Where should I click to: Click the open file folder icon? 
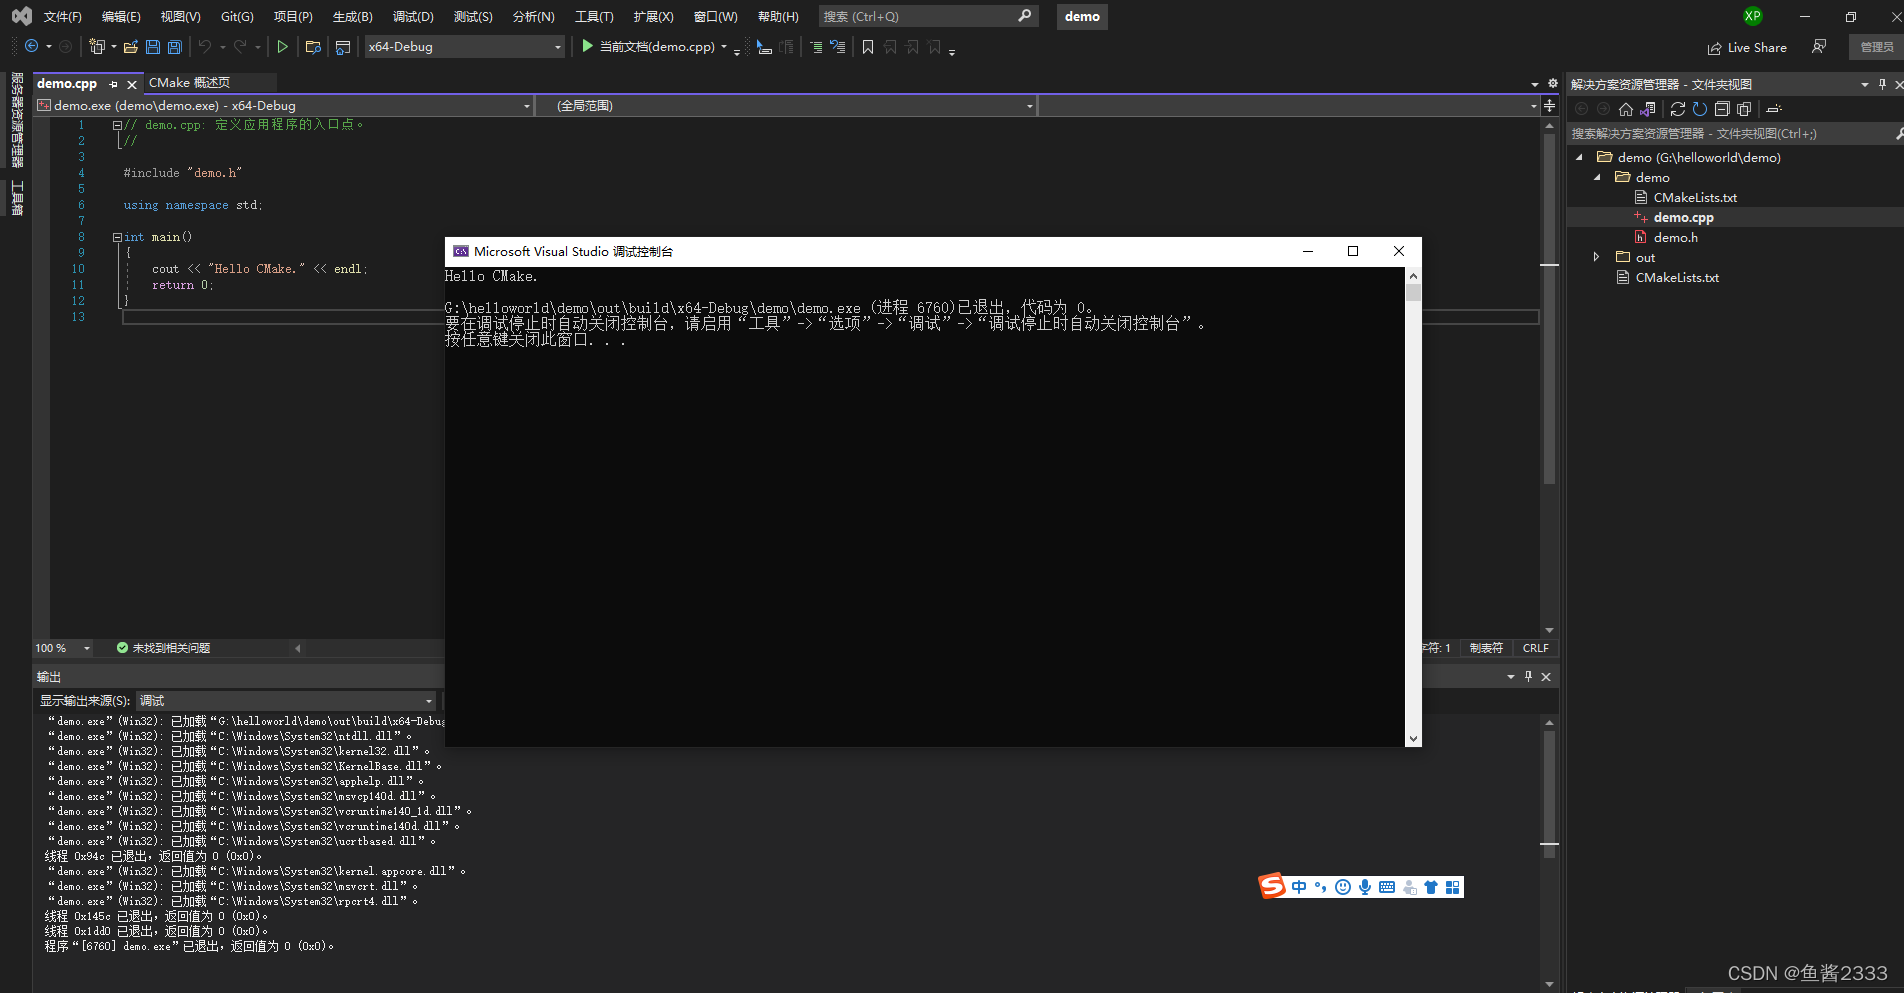130,47
